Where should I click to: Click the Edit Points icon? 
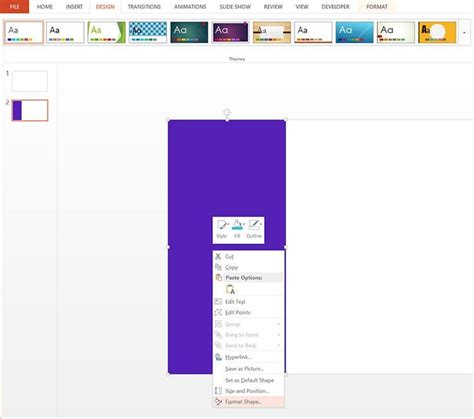[x=218, y=312]
